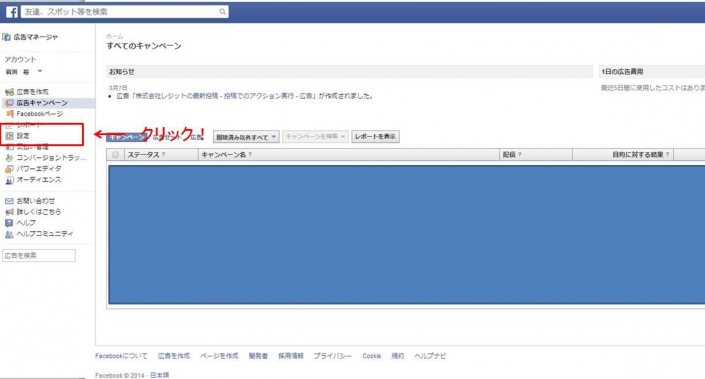The image size is (705, 379).
Task: Open Facebookページ via its sidebar icon
Action: click(x=9, y=114)
